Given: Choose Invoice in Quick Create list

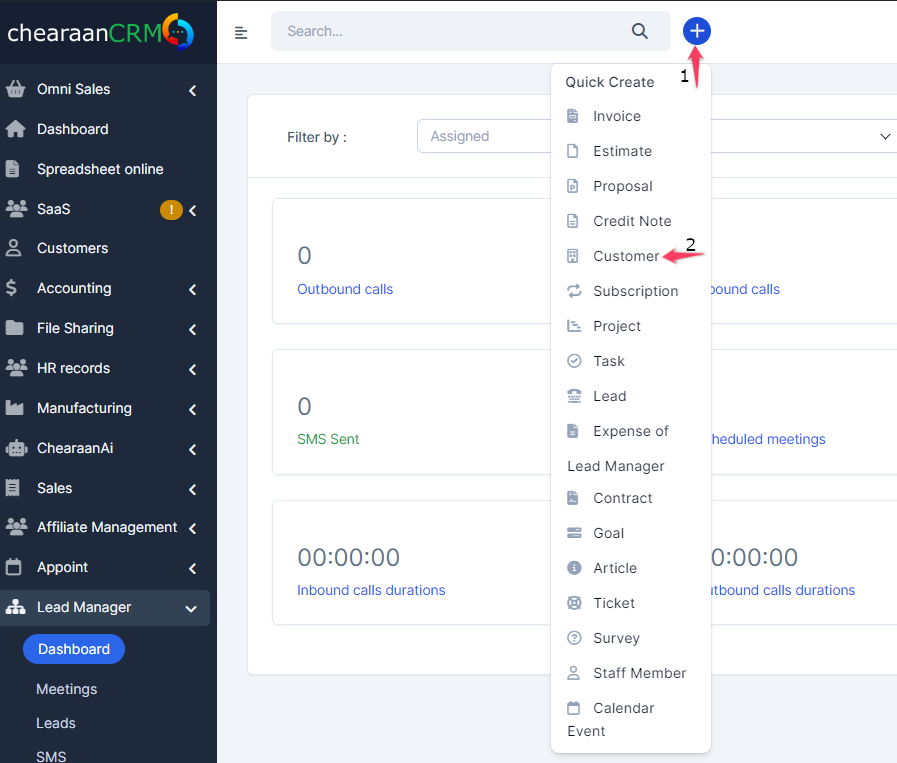Looking at the screenshot, I should 616,116.
